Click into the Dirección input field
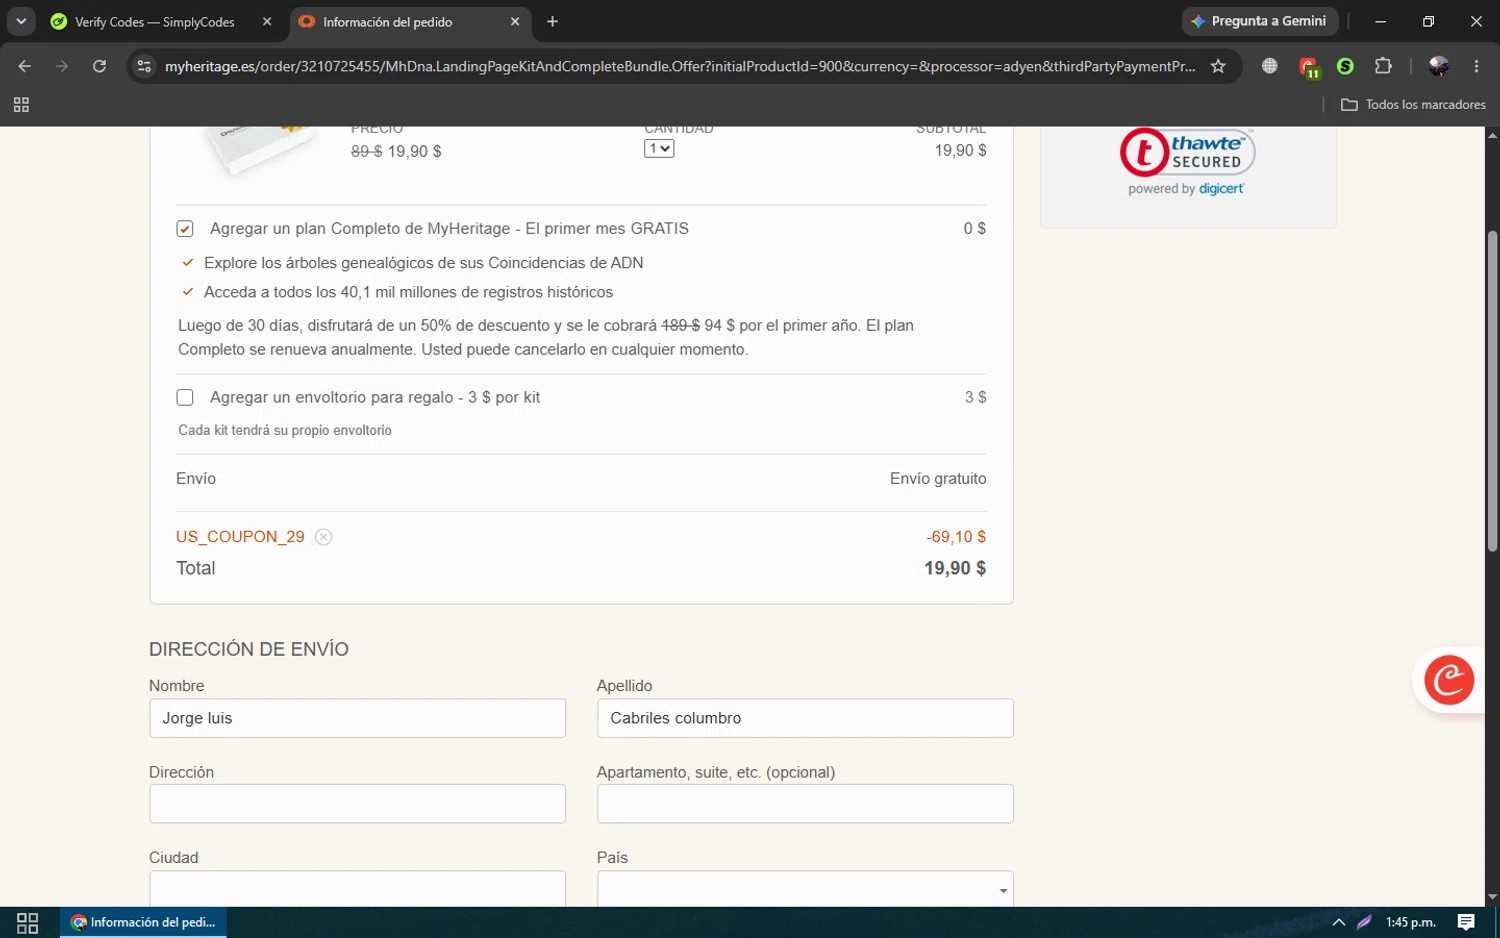1500x938 pixels. point(357,804)
